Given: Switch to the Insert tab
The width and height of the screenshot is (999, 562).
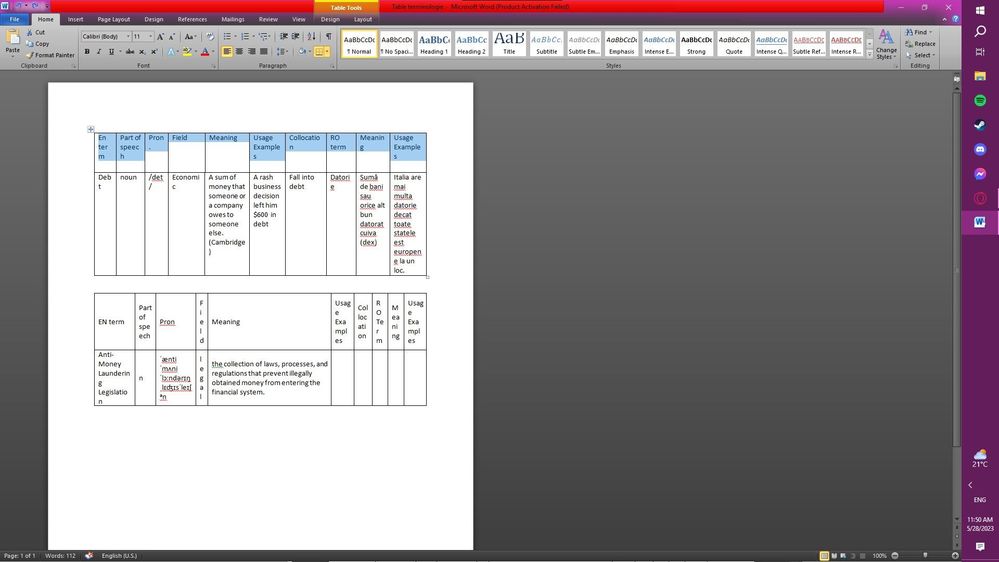Looking at the screenshot, I should (75, 19).
